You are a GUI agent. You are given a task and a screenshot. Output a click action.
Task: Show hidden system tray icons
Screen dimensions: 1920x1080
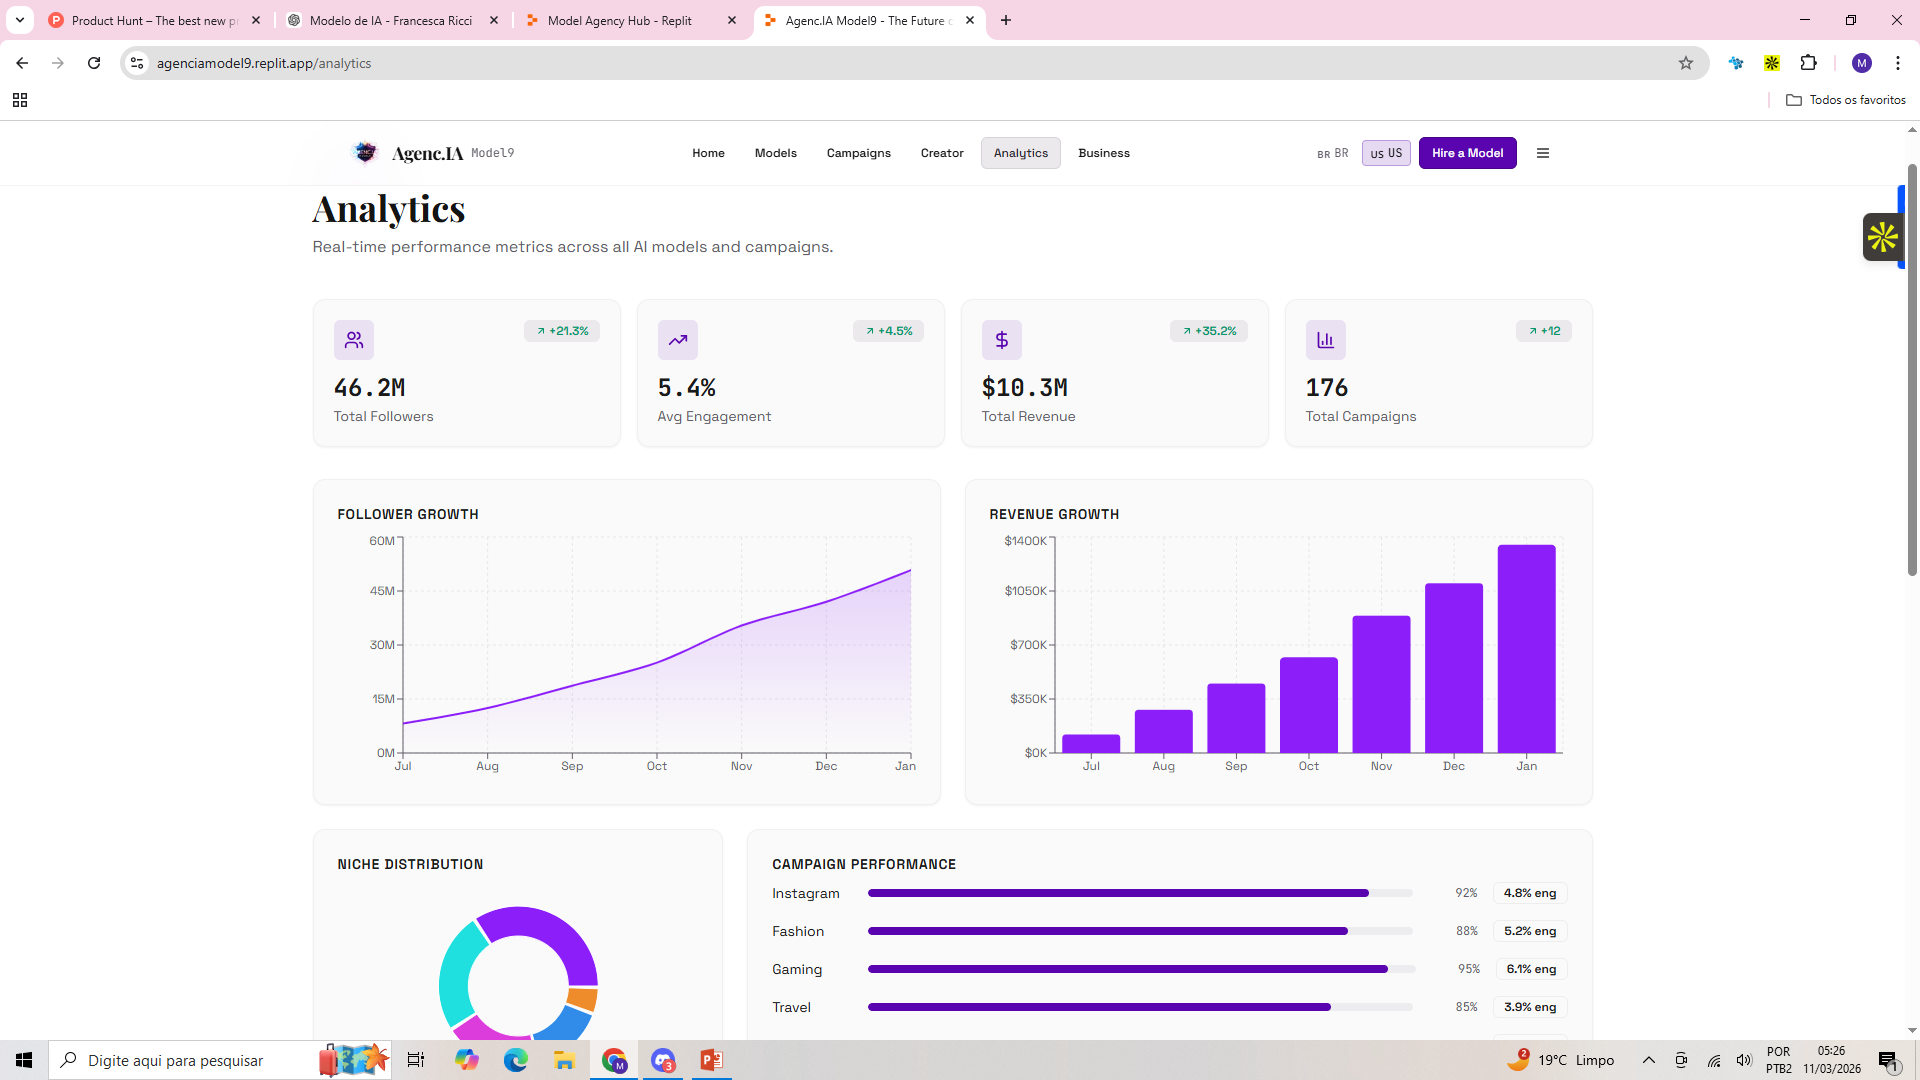pos(1648,1060)
